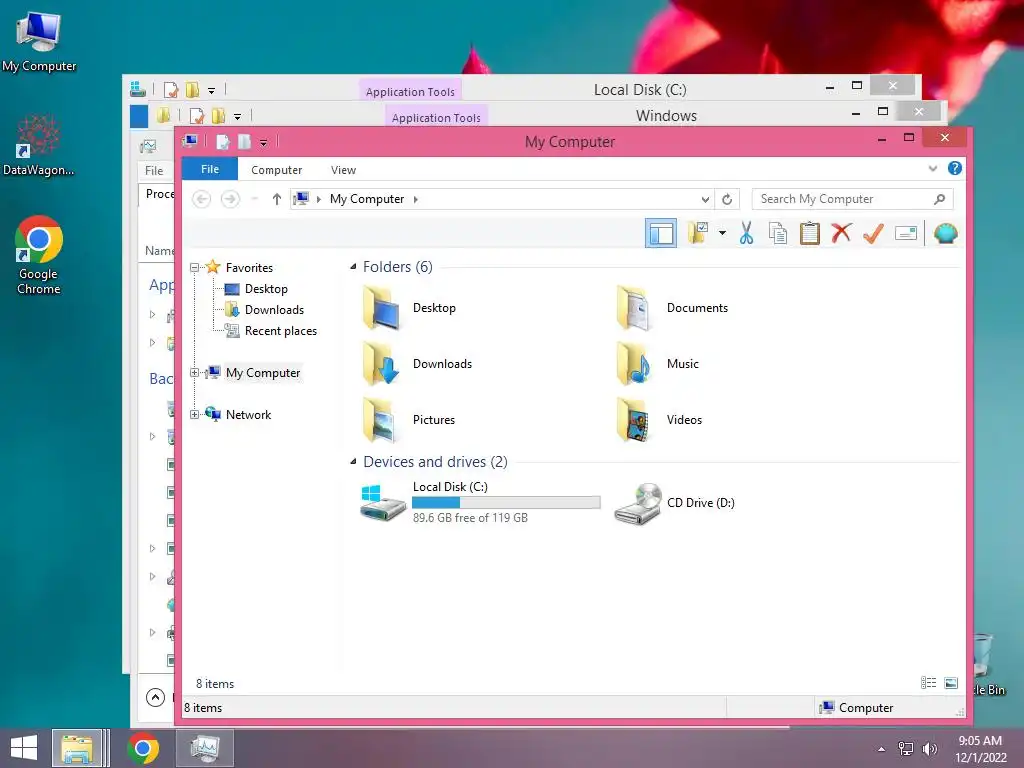Select the CD Drive (D:) icon
Screen dimensions: 1024x768
638,503
